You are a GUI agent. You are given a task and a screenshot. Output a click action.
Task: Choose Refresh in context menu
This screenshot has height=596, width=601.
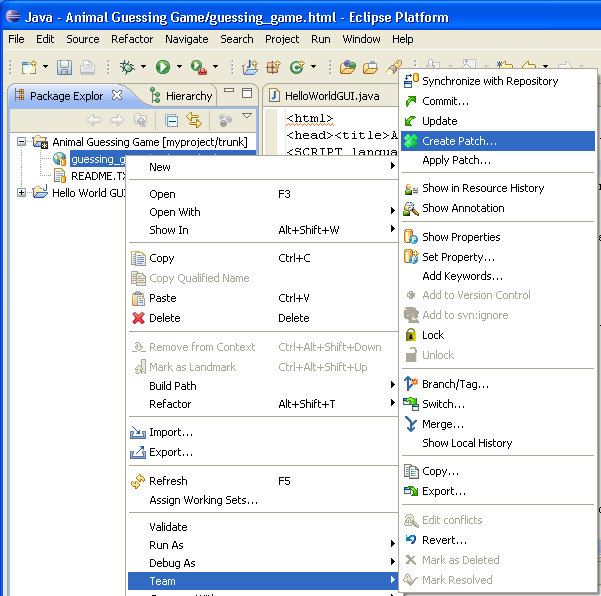[x=263, y=481]
